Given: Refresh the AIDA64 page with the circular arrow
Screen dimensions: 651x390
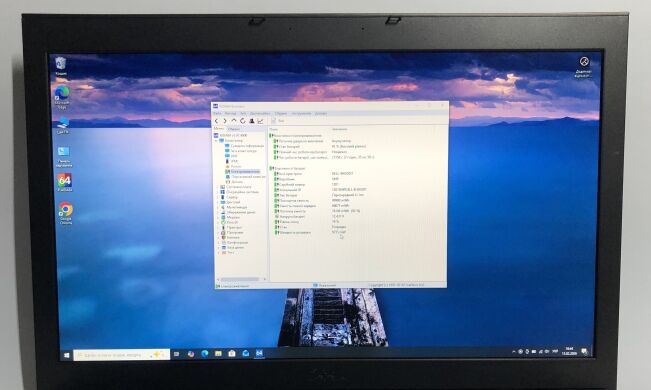Looking at the screenshot, I should [242, 121].
